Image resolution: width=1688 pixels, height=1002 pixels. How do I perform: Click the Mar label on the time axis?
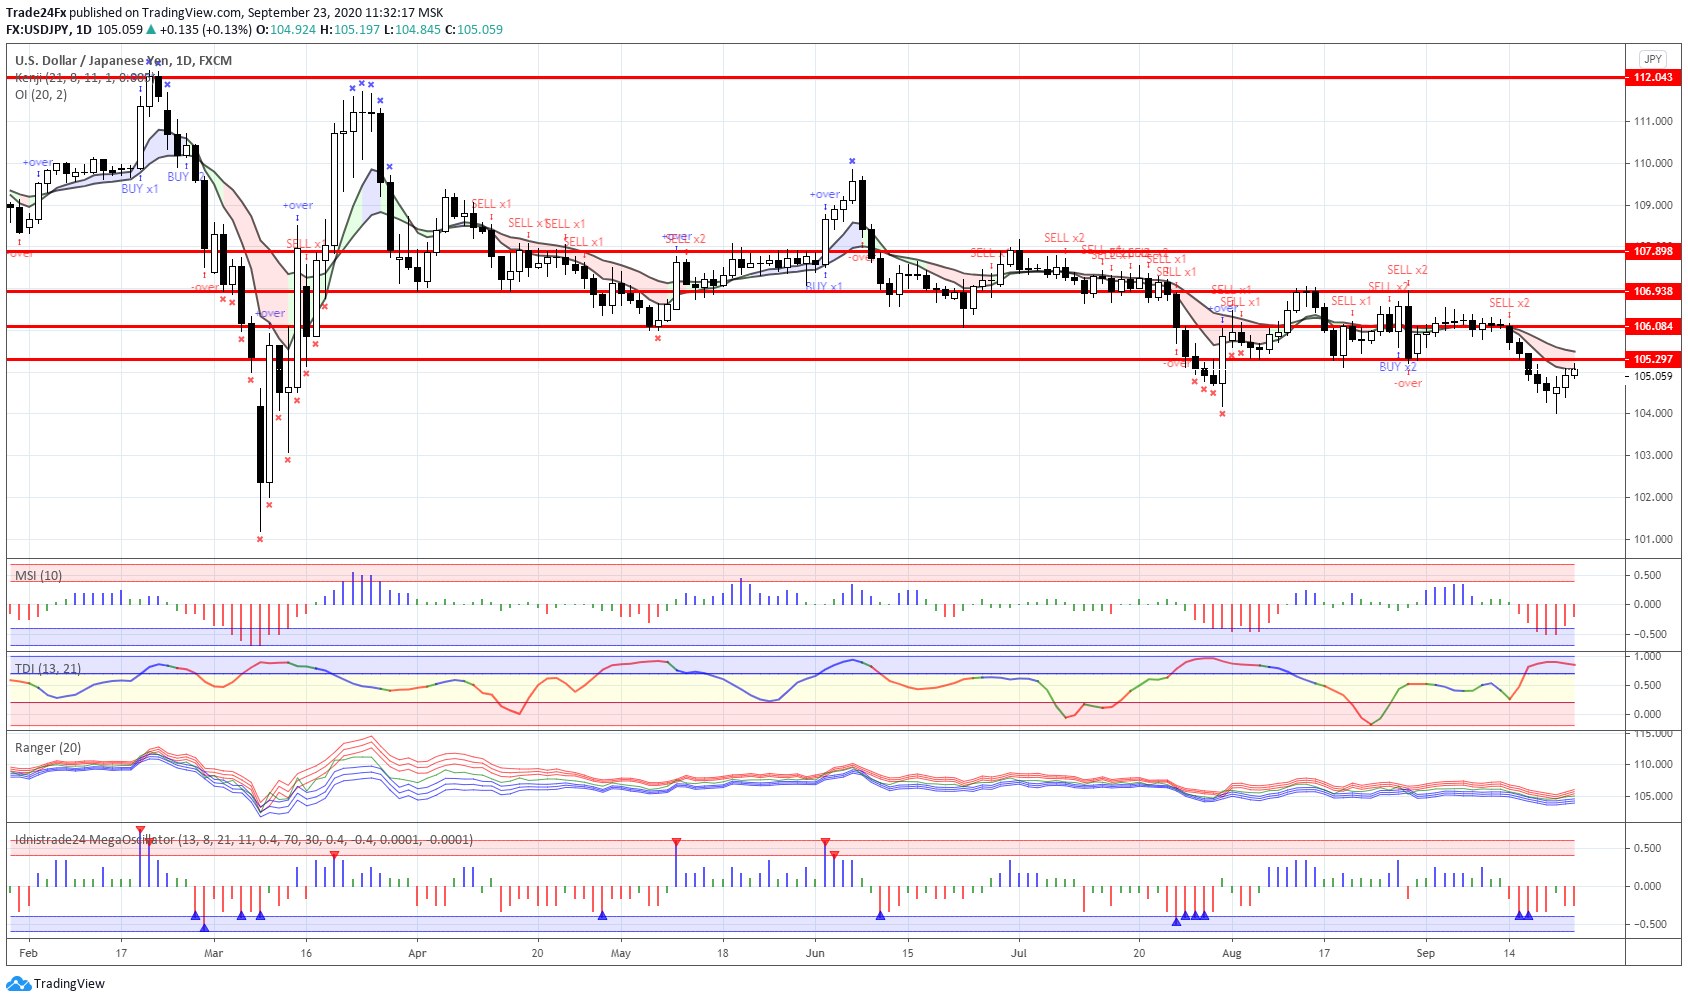[213, 953]
